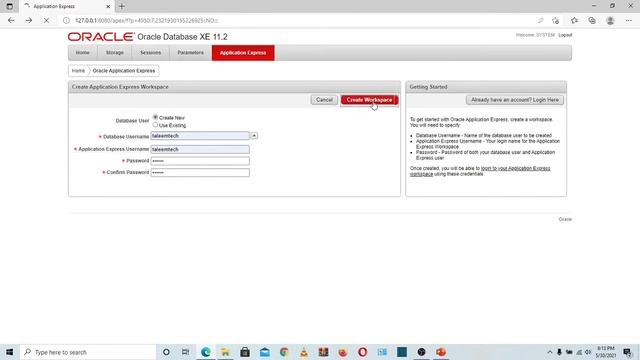Click the address bar URL

[147, 20]
